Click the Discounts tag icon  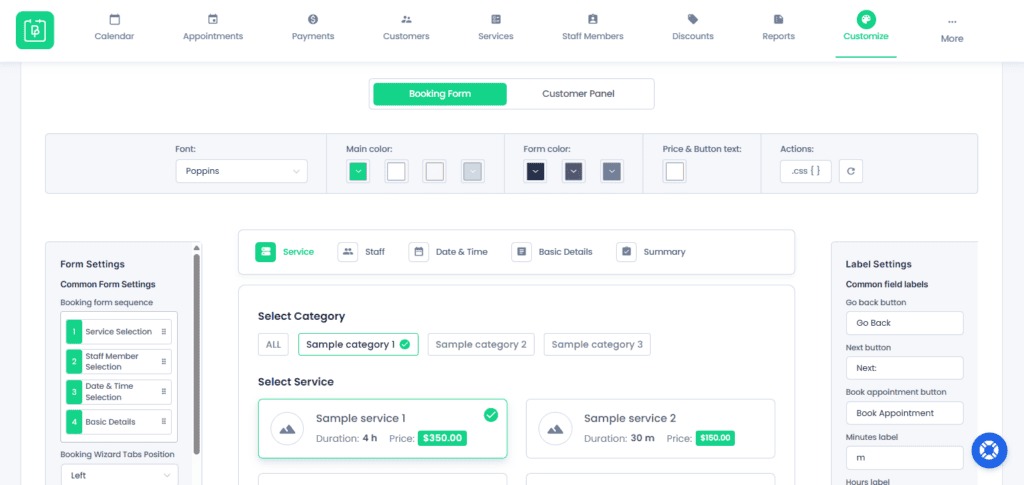pyautogui.click(x=693, y=19)
